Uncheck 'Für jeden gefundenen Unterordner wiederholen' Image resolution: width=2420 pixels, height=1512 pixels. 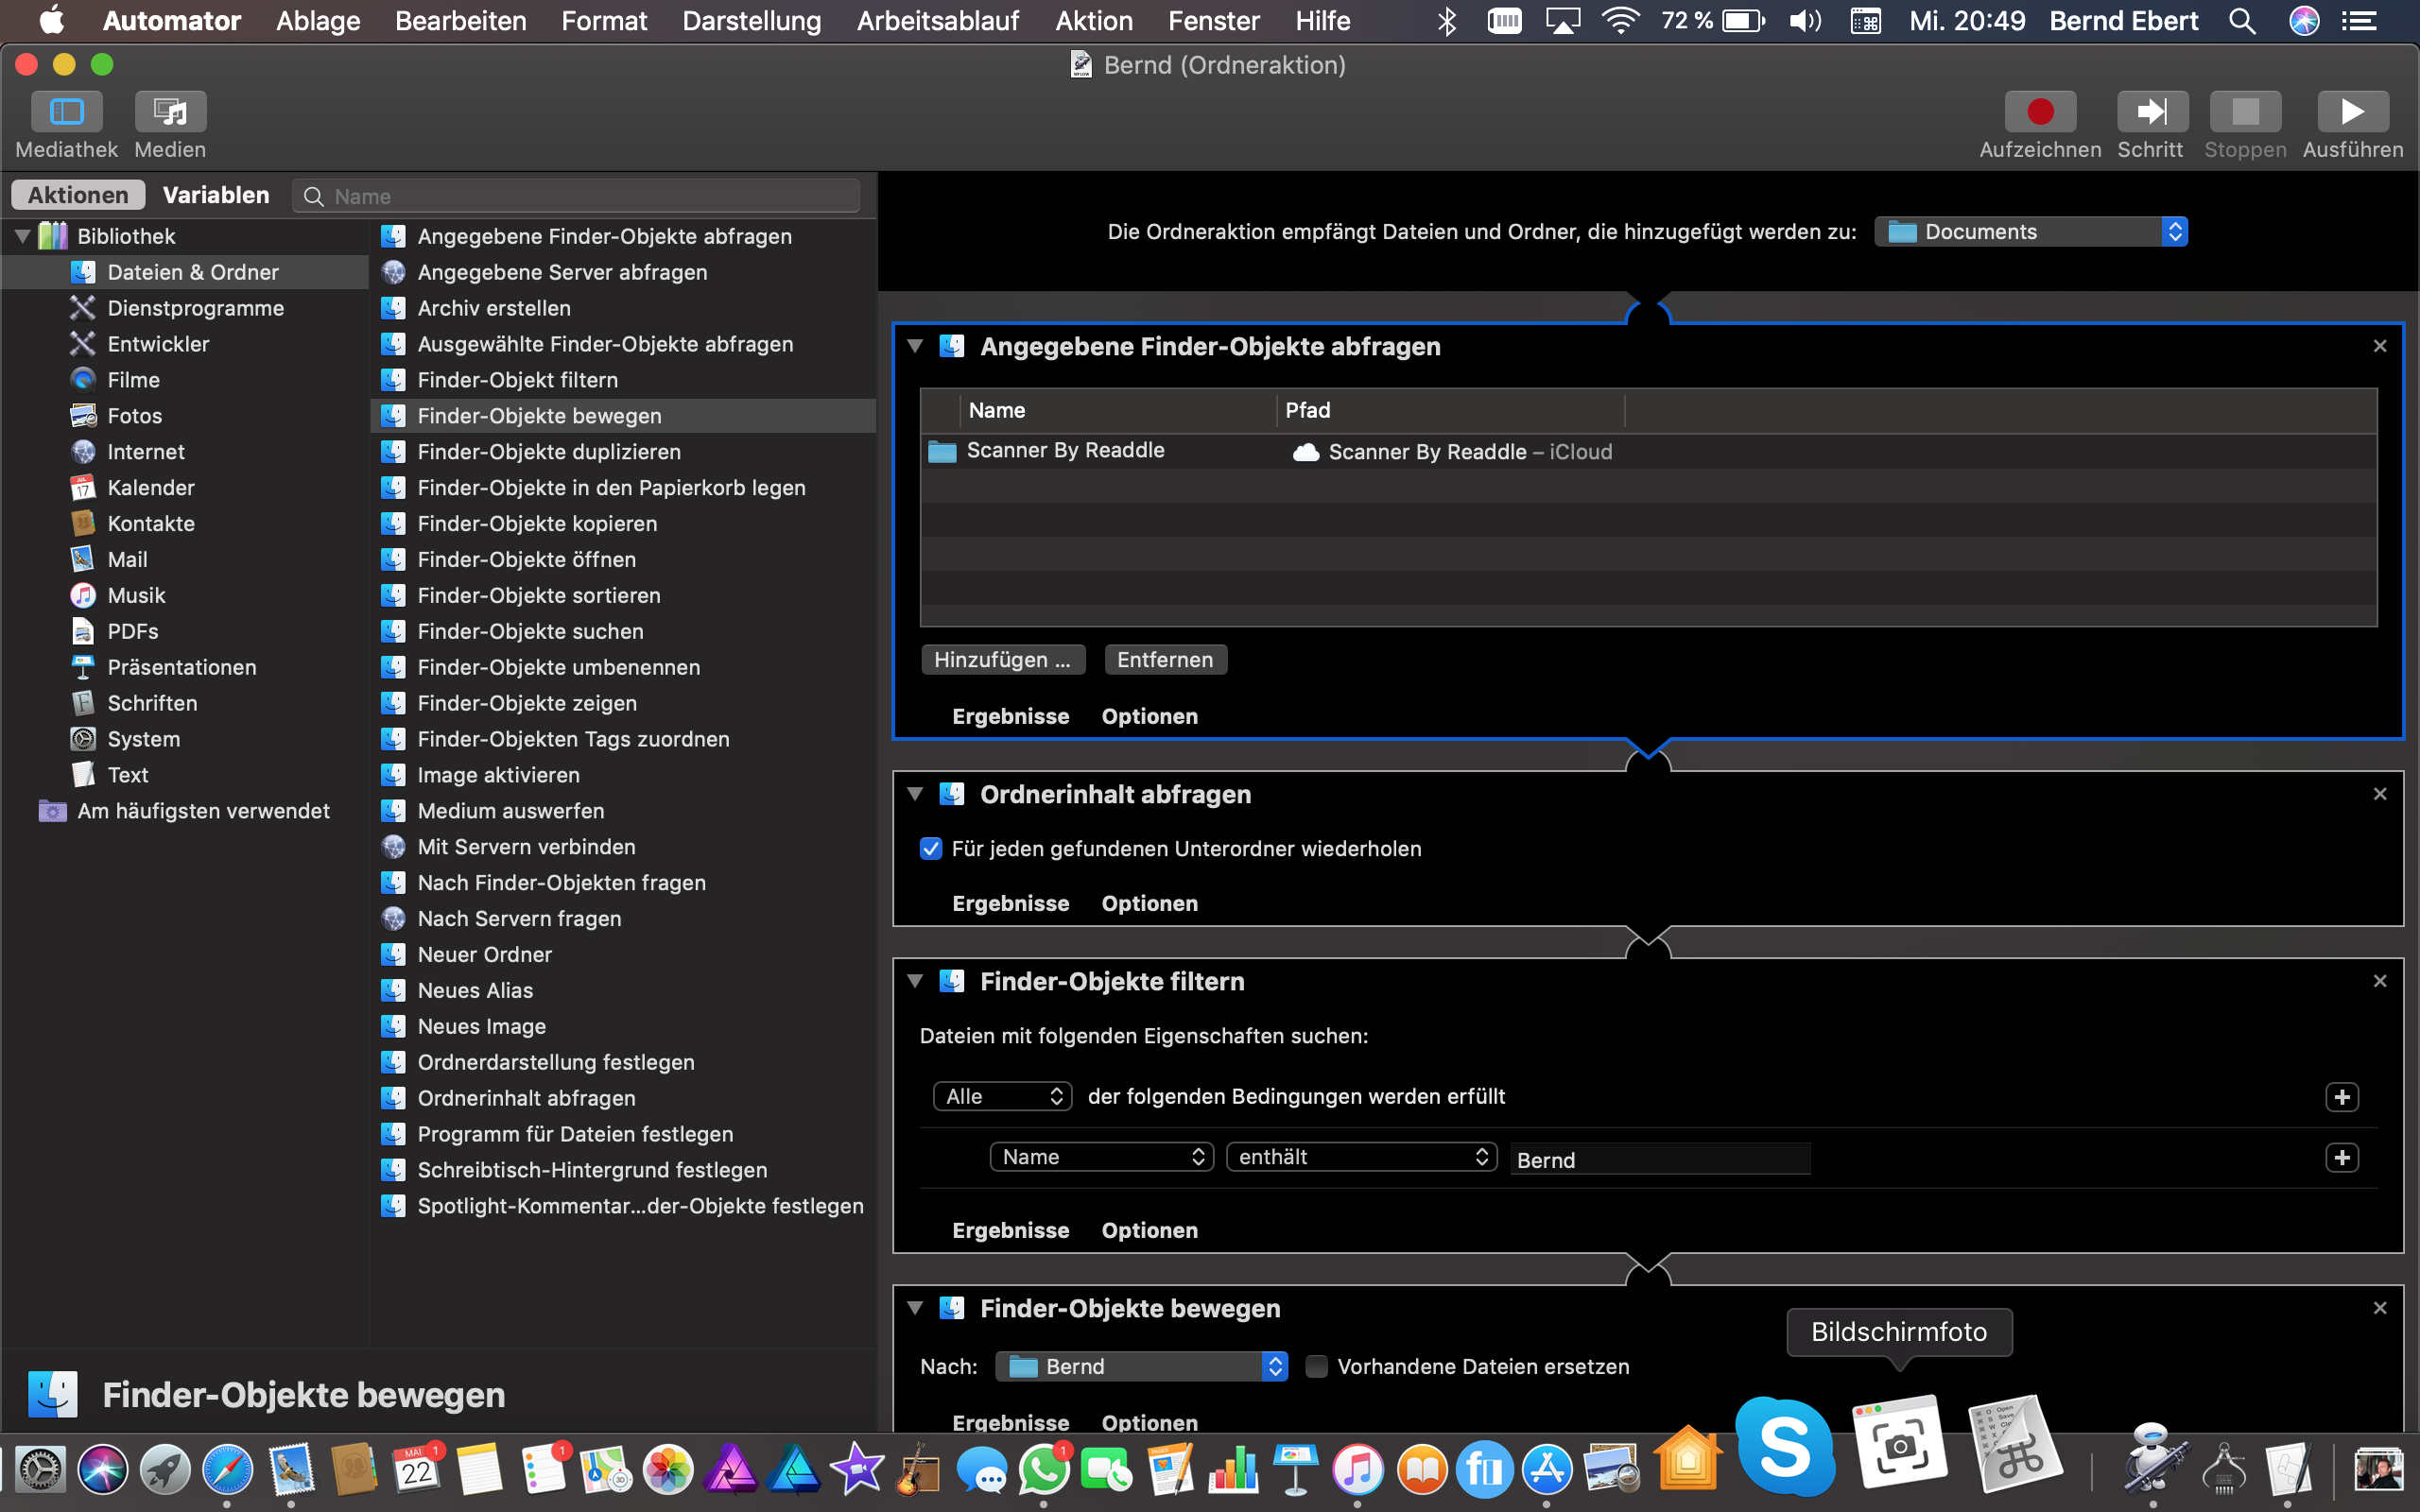[931, 849]
